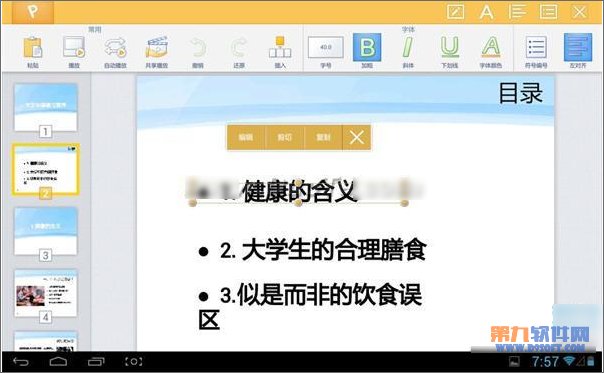Open the font size 40.0 box
The width and height of the screenshot is (604, 373).
click(326, 47)
